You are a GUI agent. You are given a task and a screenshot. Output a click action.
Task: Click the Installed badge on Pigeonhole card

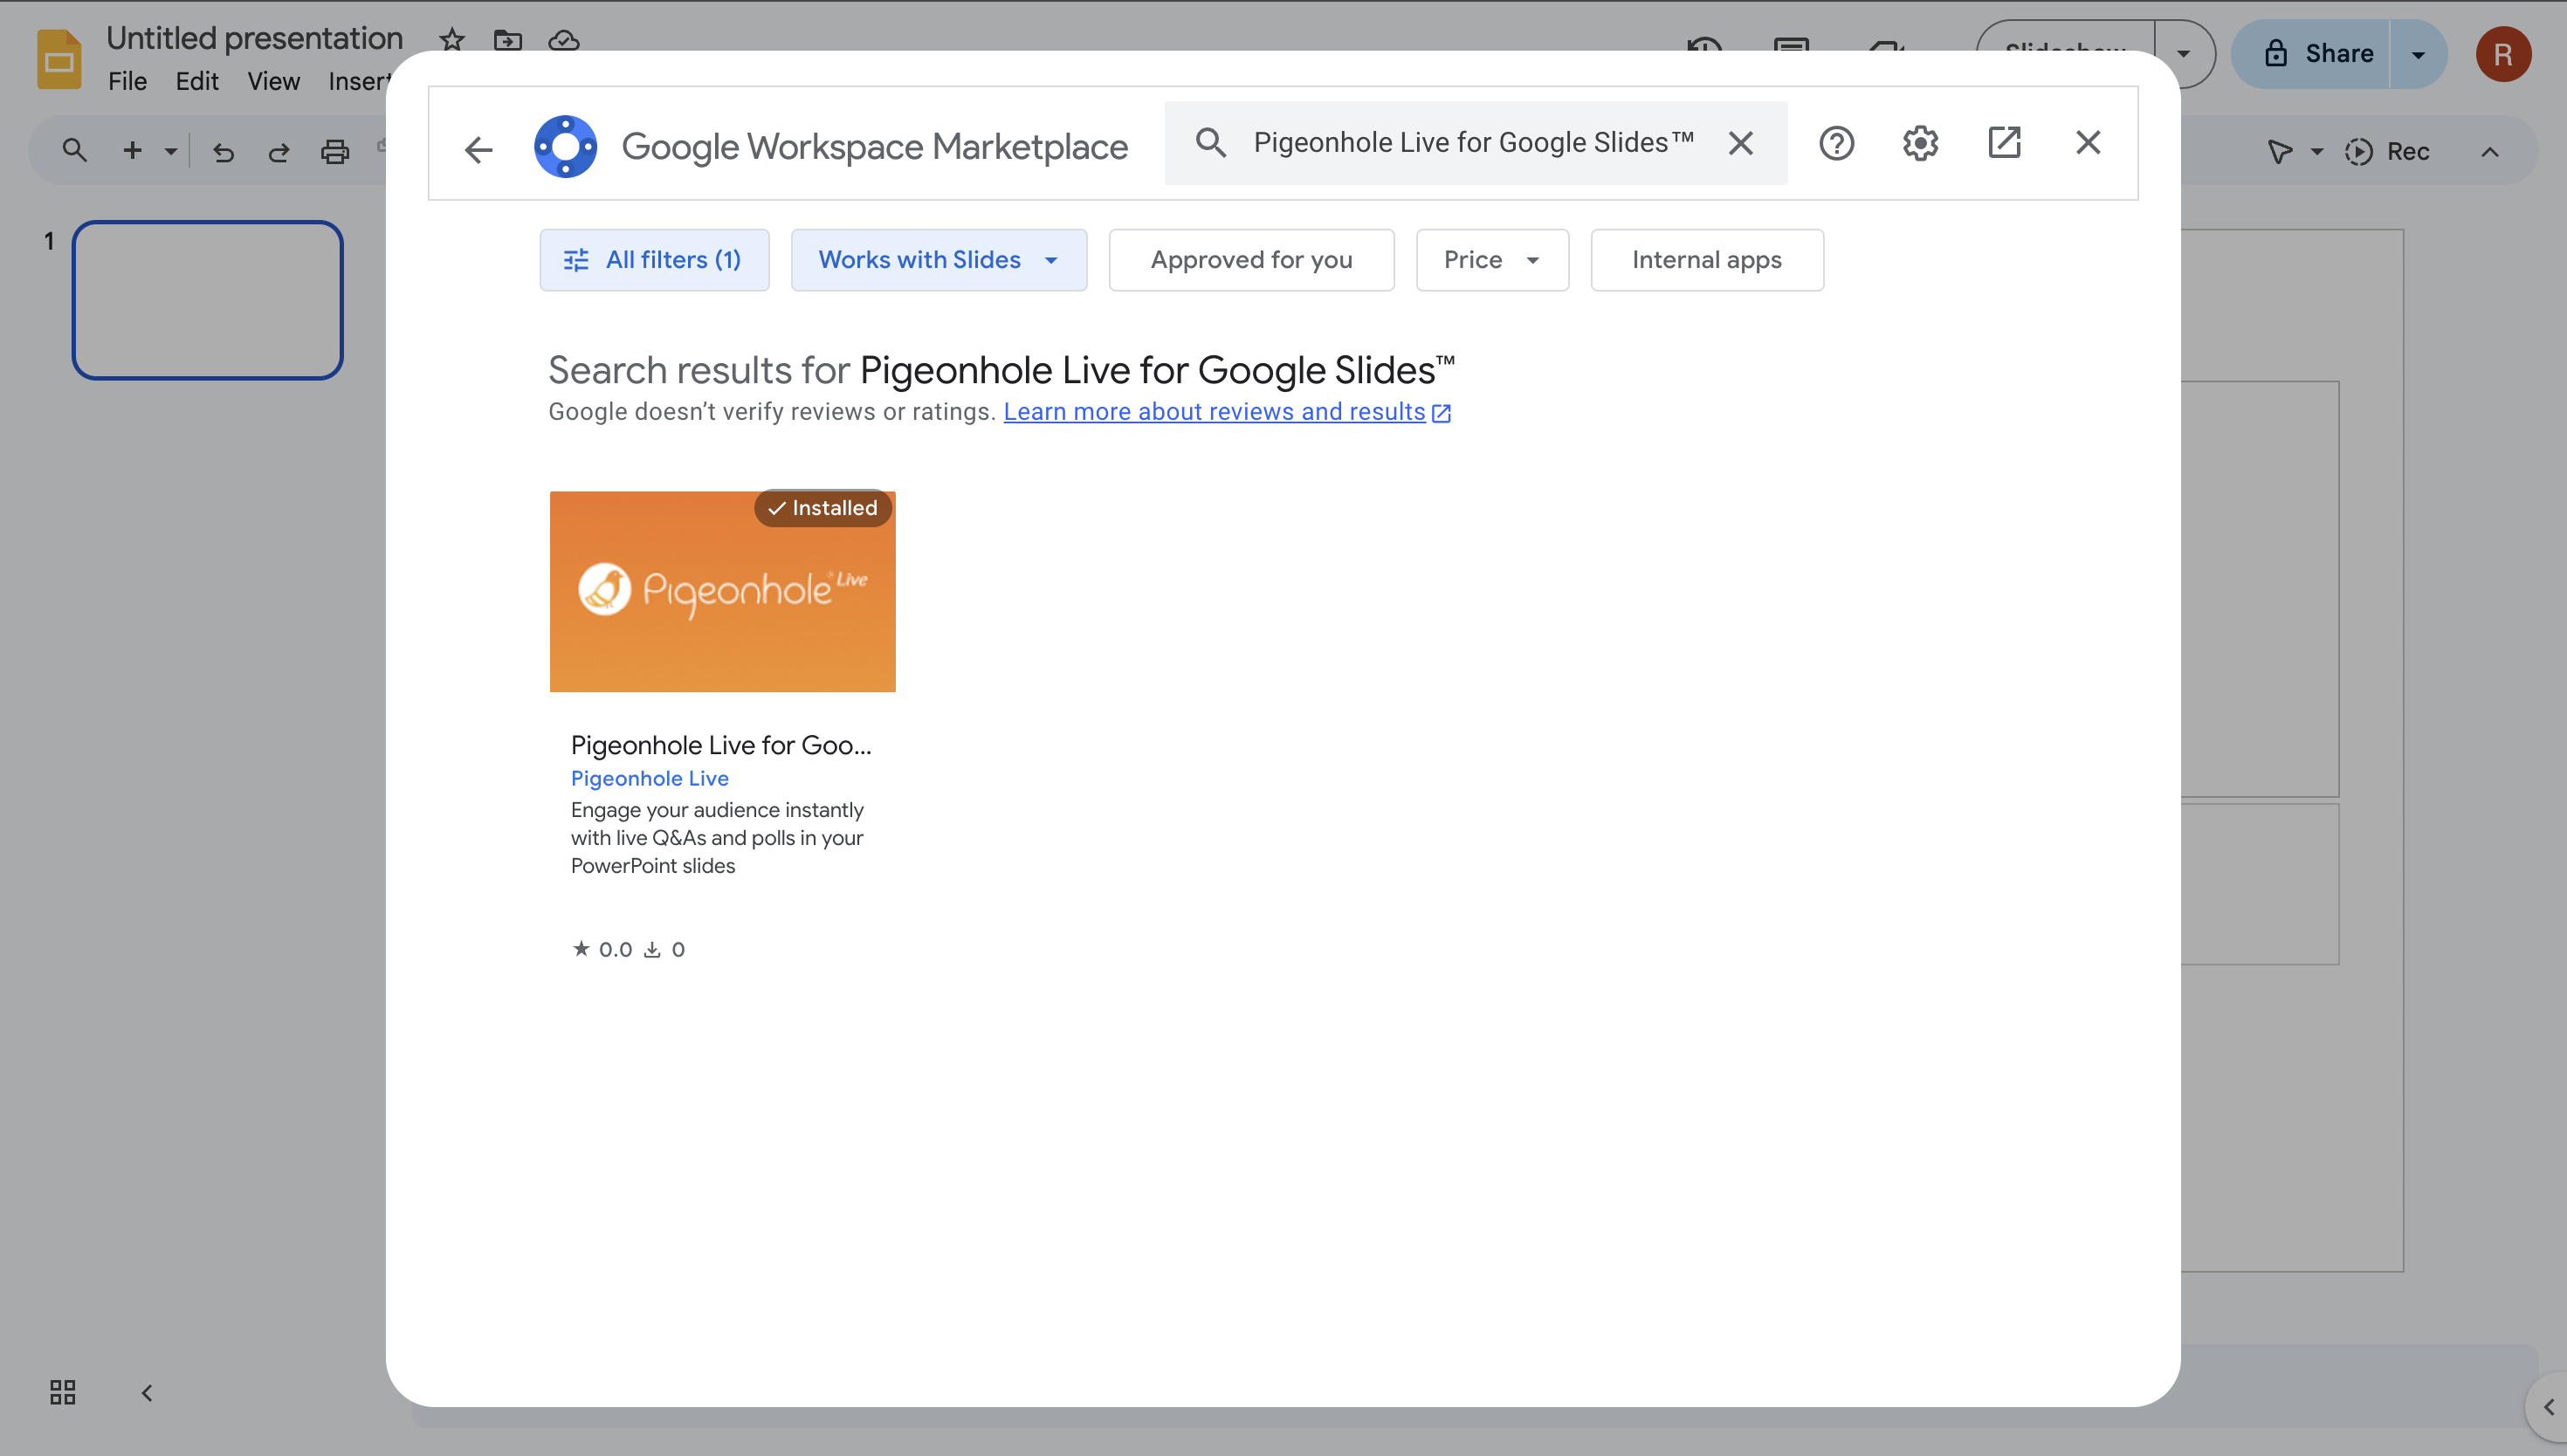point(822,508)
